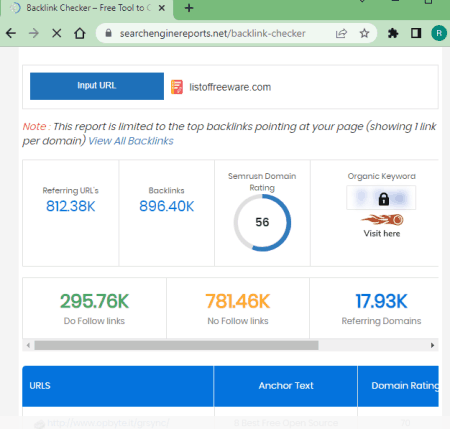
Task: Click the listoffreeware.com site favicon
Action: click(177, 87)
